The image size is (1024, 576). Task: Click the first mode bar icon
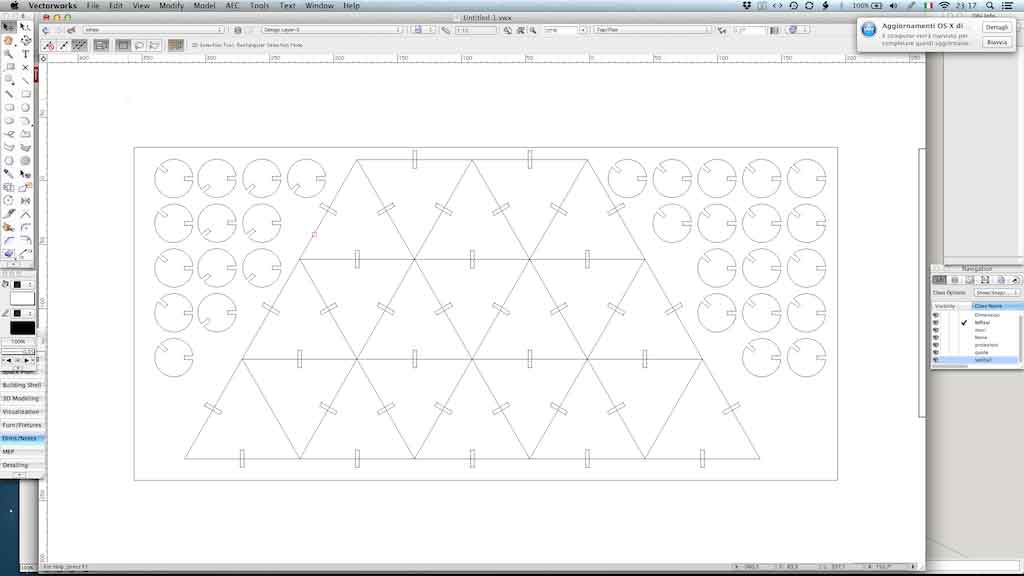(49, 45)
